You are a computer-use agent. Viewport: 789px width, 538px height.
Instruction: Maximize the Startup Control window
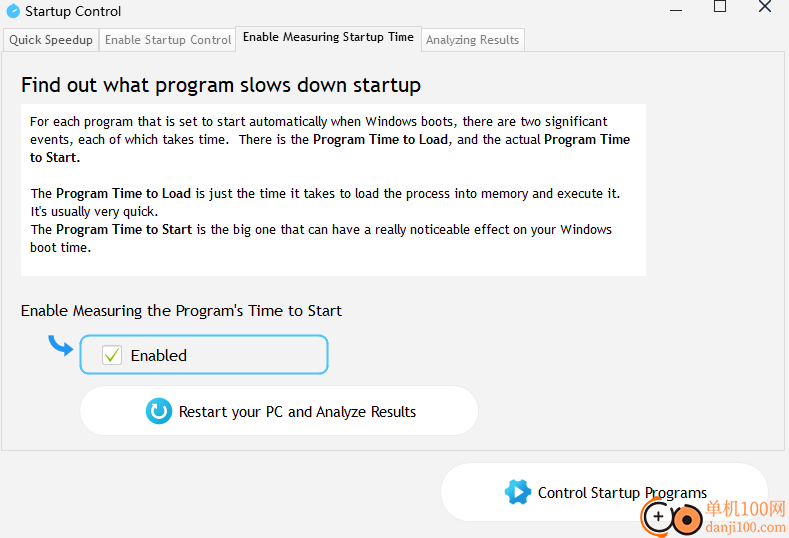pyautogui.click(x=720, y=7)
